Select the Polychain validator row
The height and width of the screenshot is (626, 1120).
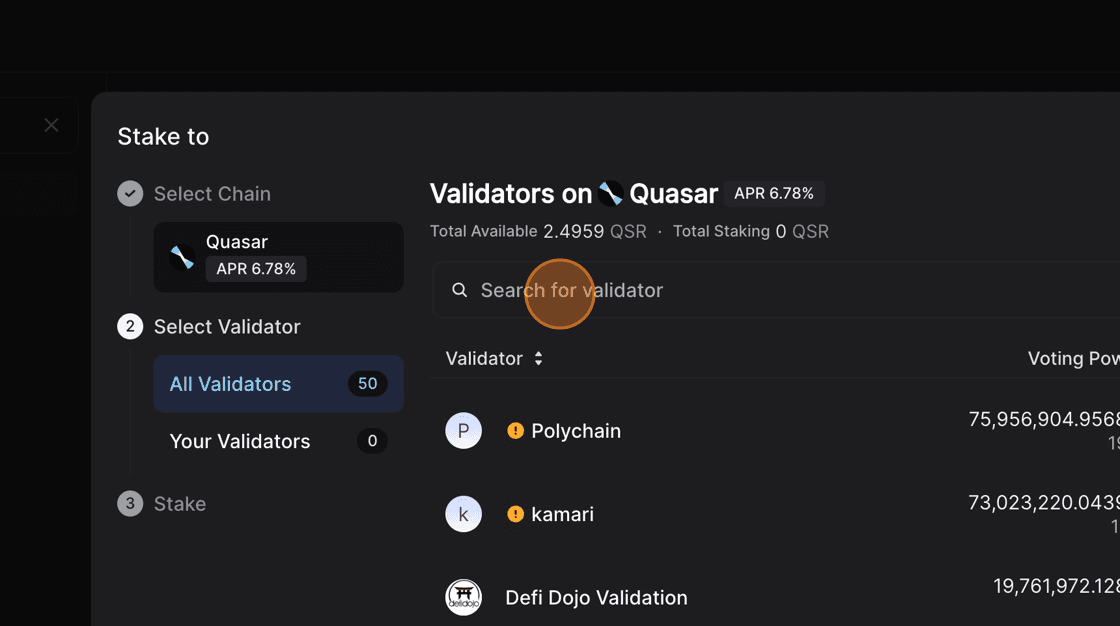(x=576, y=431)
